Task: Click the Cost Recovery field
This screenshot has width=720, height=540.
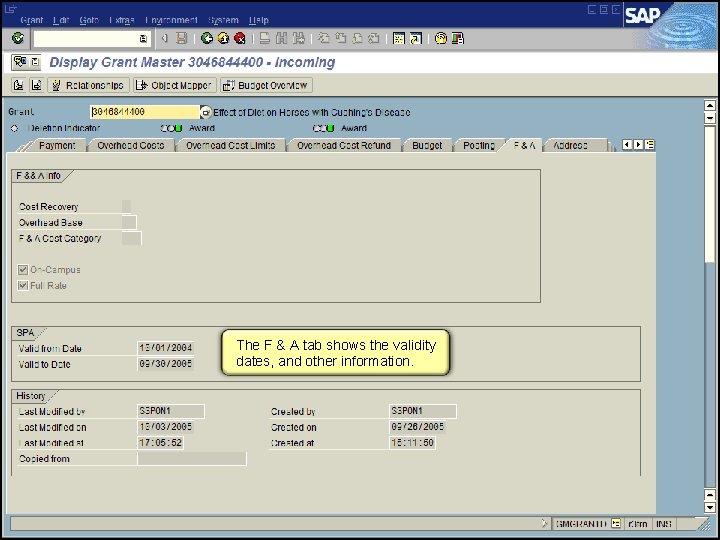Action: 126,206
